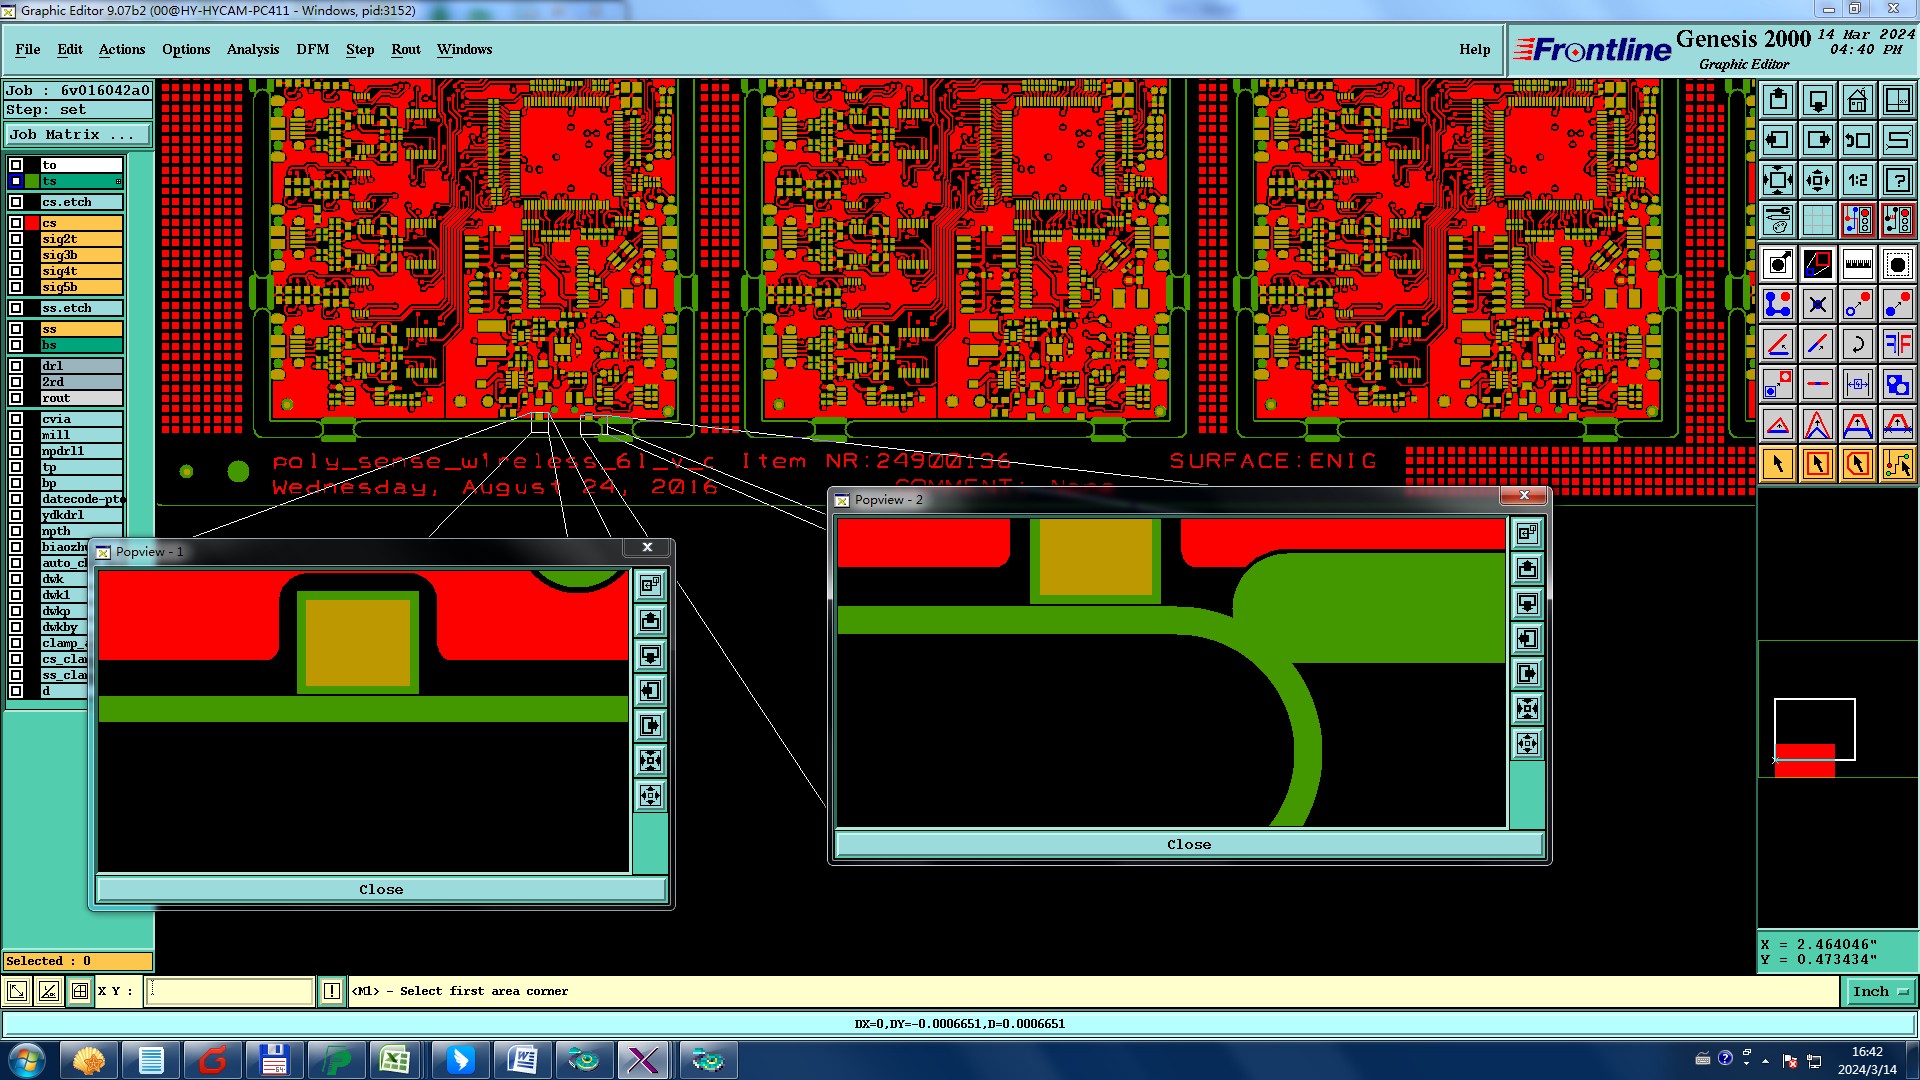Toggle visibility checkbox for sig2t layer

click(16, 239)
